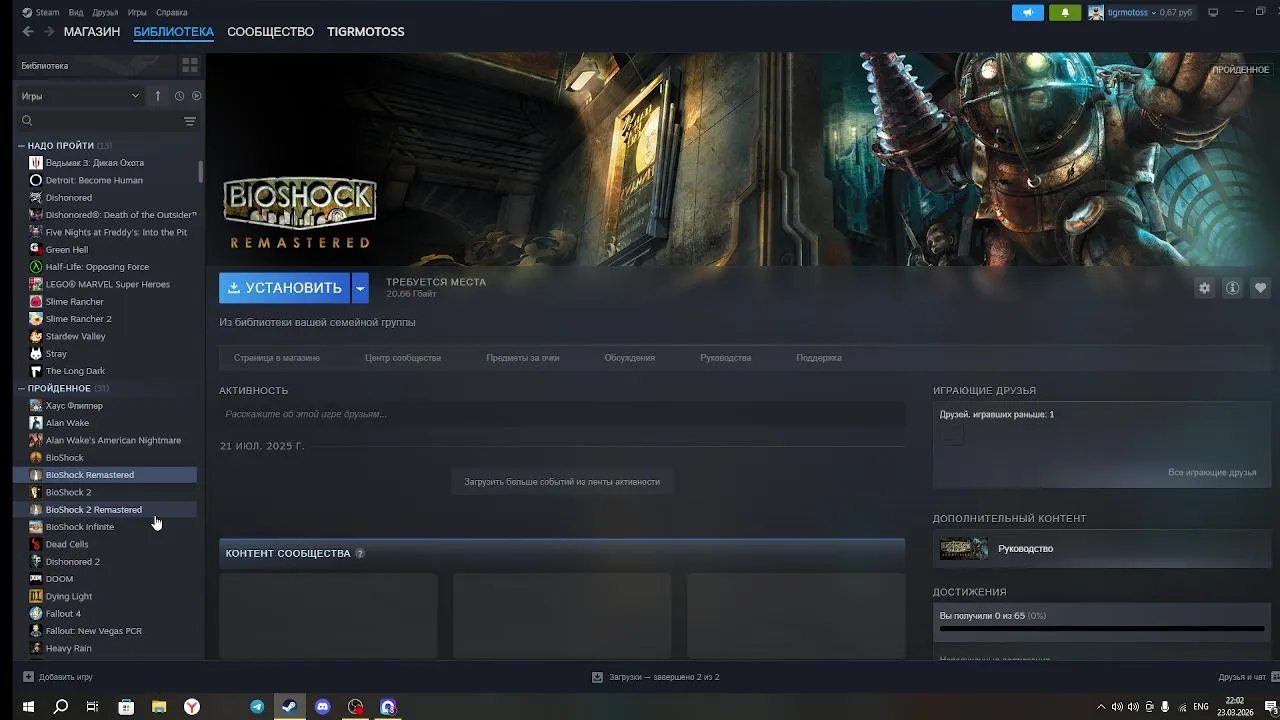The height and width of the screenshot is (720, 1280).
Task: Open Discord from taskbar
Action: tap(322, 707)
